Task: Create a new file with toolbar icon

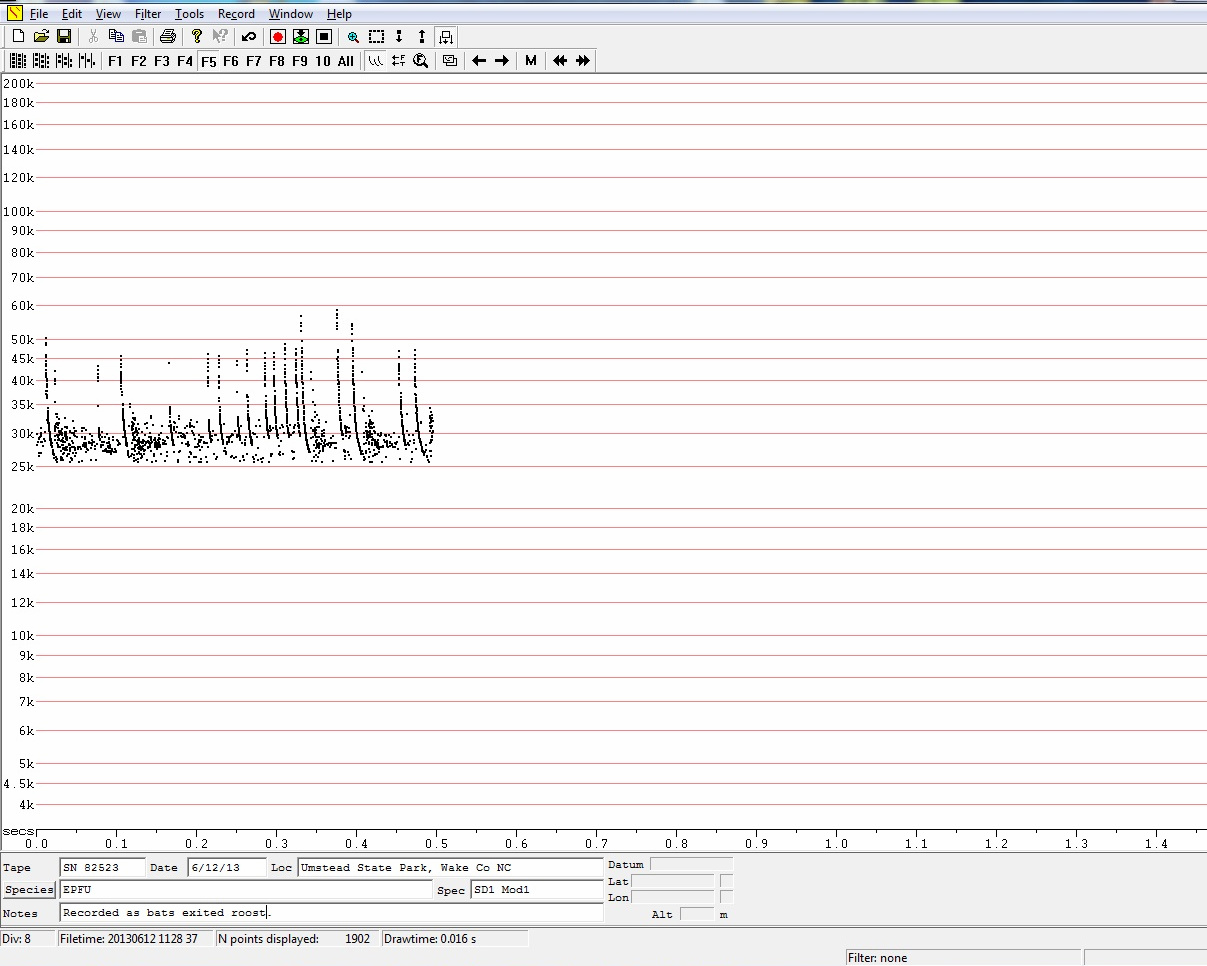Action: 18,36
